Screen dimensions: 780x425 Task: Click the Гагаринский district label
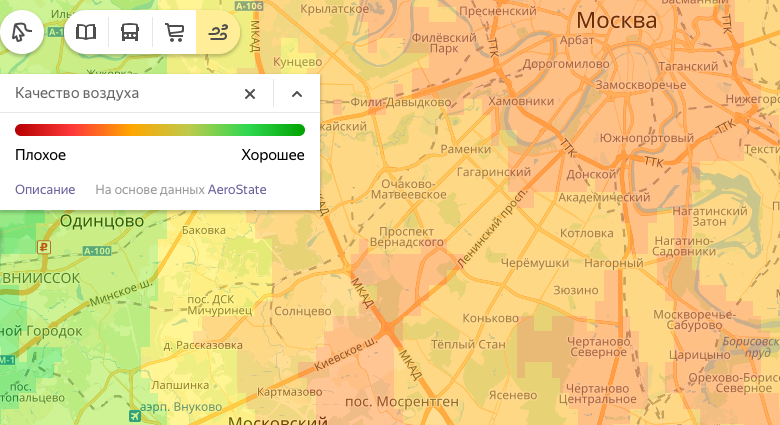[493, 172]
